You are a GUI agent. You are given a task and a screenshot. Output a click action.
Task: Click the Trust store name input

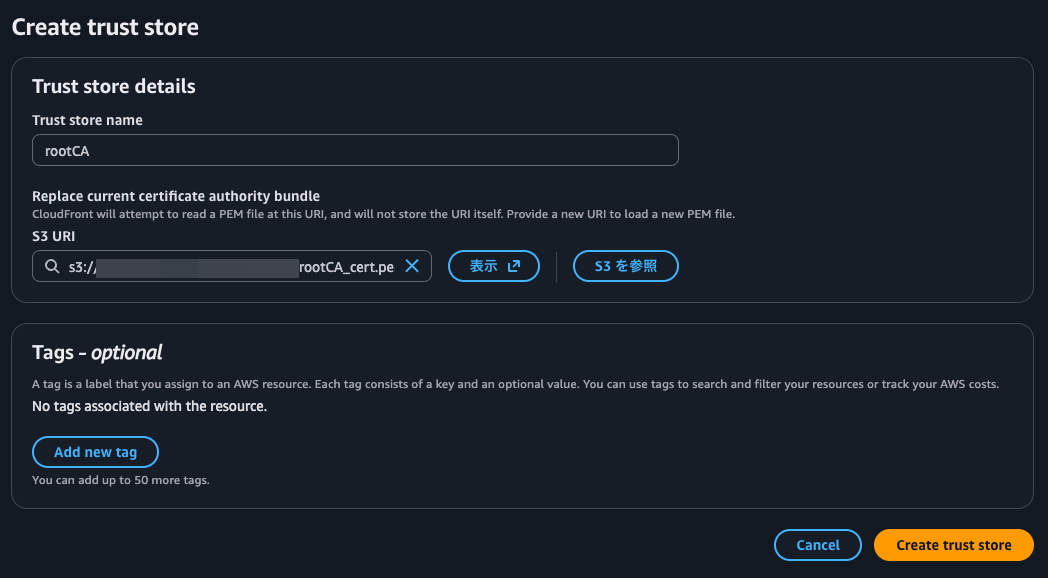click(x=355, y=149)
